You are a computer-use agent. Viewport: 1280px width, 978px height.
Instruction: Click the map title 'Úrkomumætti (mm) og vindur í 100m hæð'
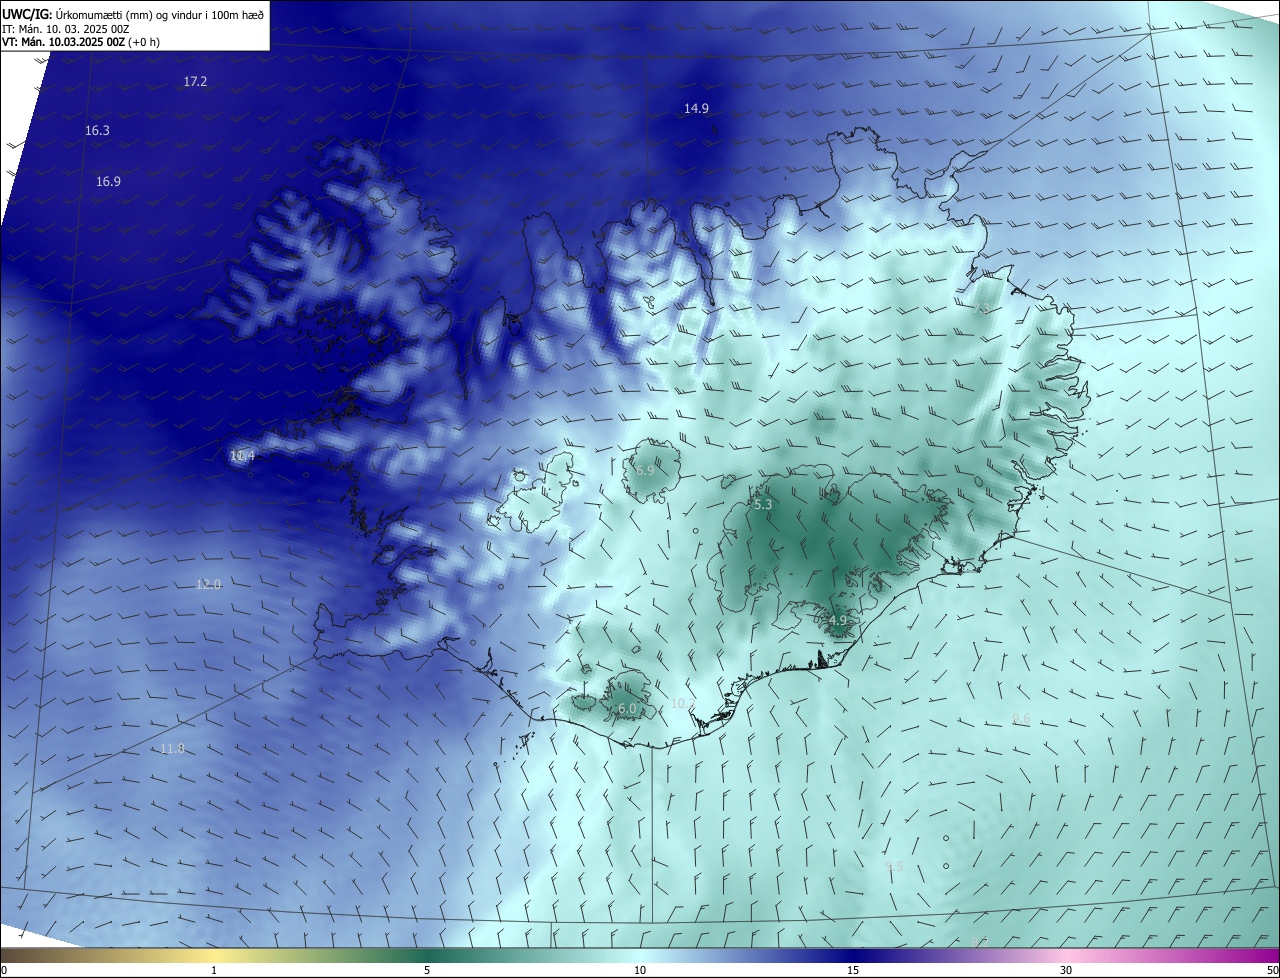(160, 14)
